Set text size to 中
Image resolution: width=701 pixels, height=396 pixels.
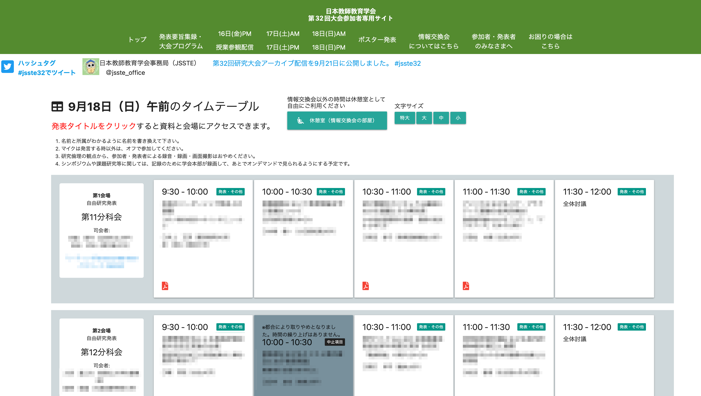click(x=441, y=118)
